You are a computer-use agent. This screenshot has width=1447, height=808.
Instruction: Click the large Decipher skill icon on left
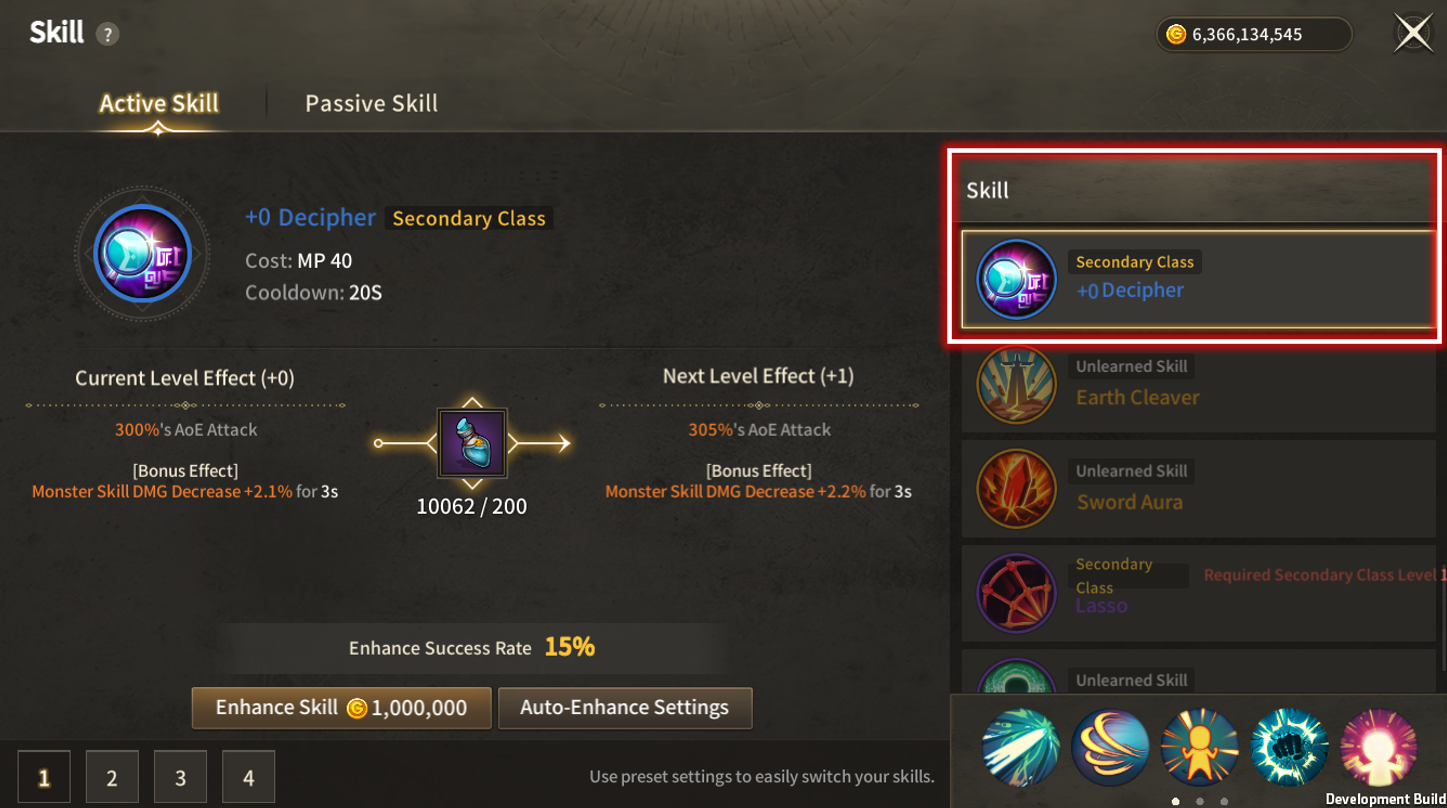tap(143, 254)
